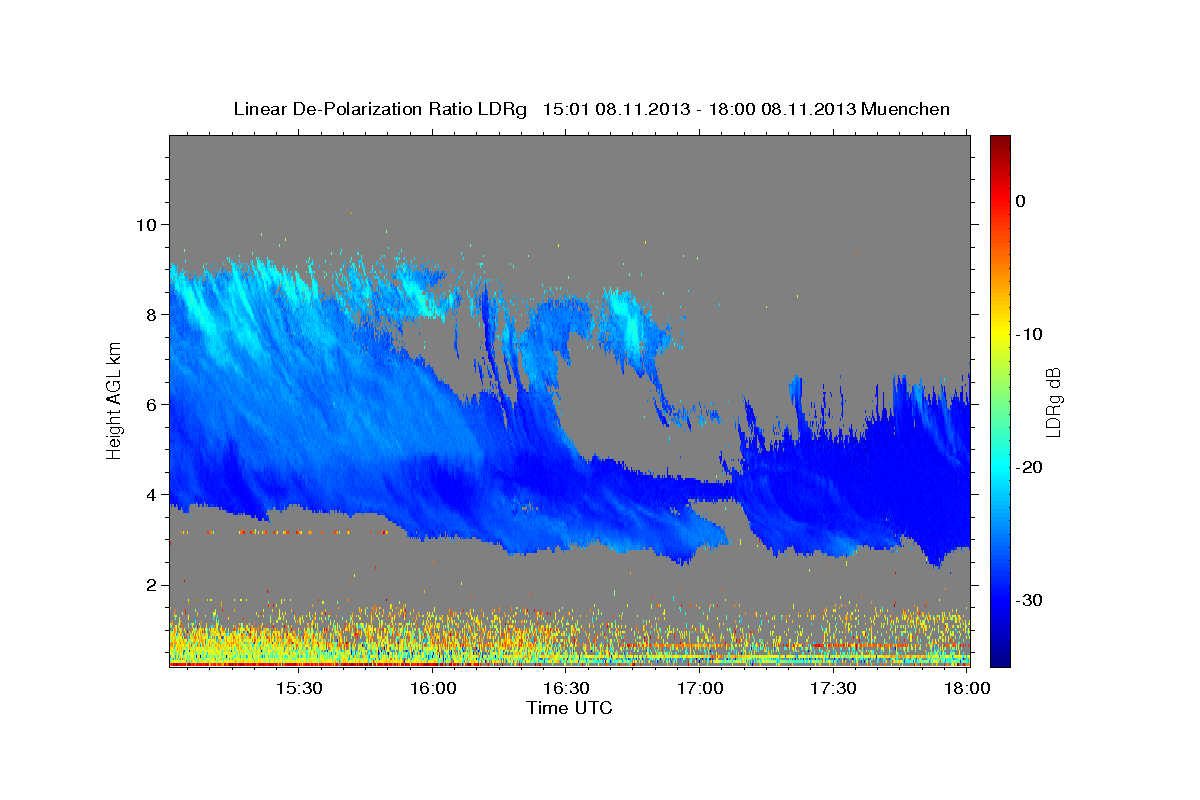Click the 'Height AGL km' axis label

[115, 400]
